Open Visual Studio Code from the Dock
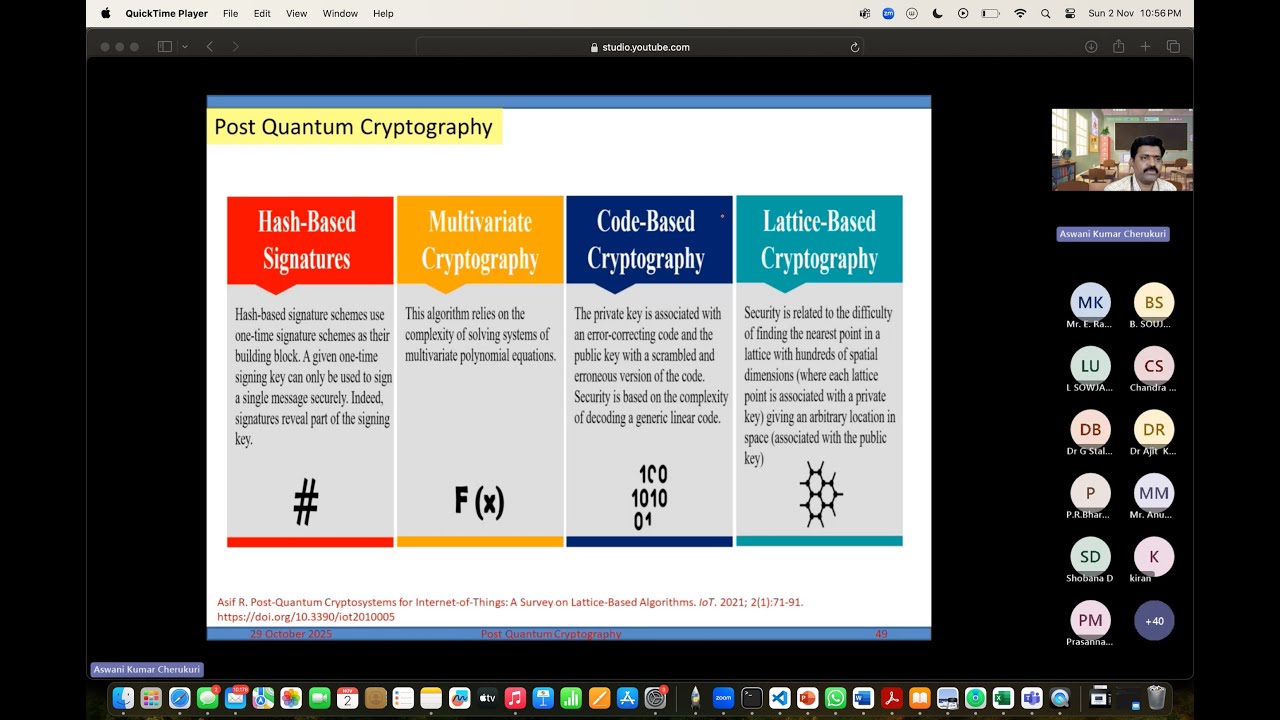This screenshot has width=1280, height=720. point(778,697)
